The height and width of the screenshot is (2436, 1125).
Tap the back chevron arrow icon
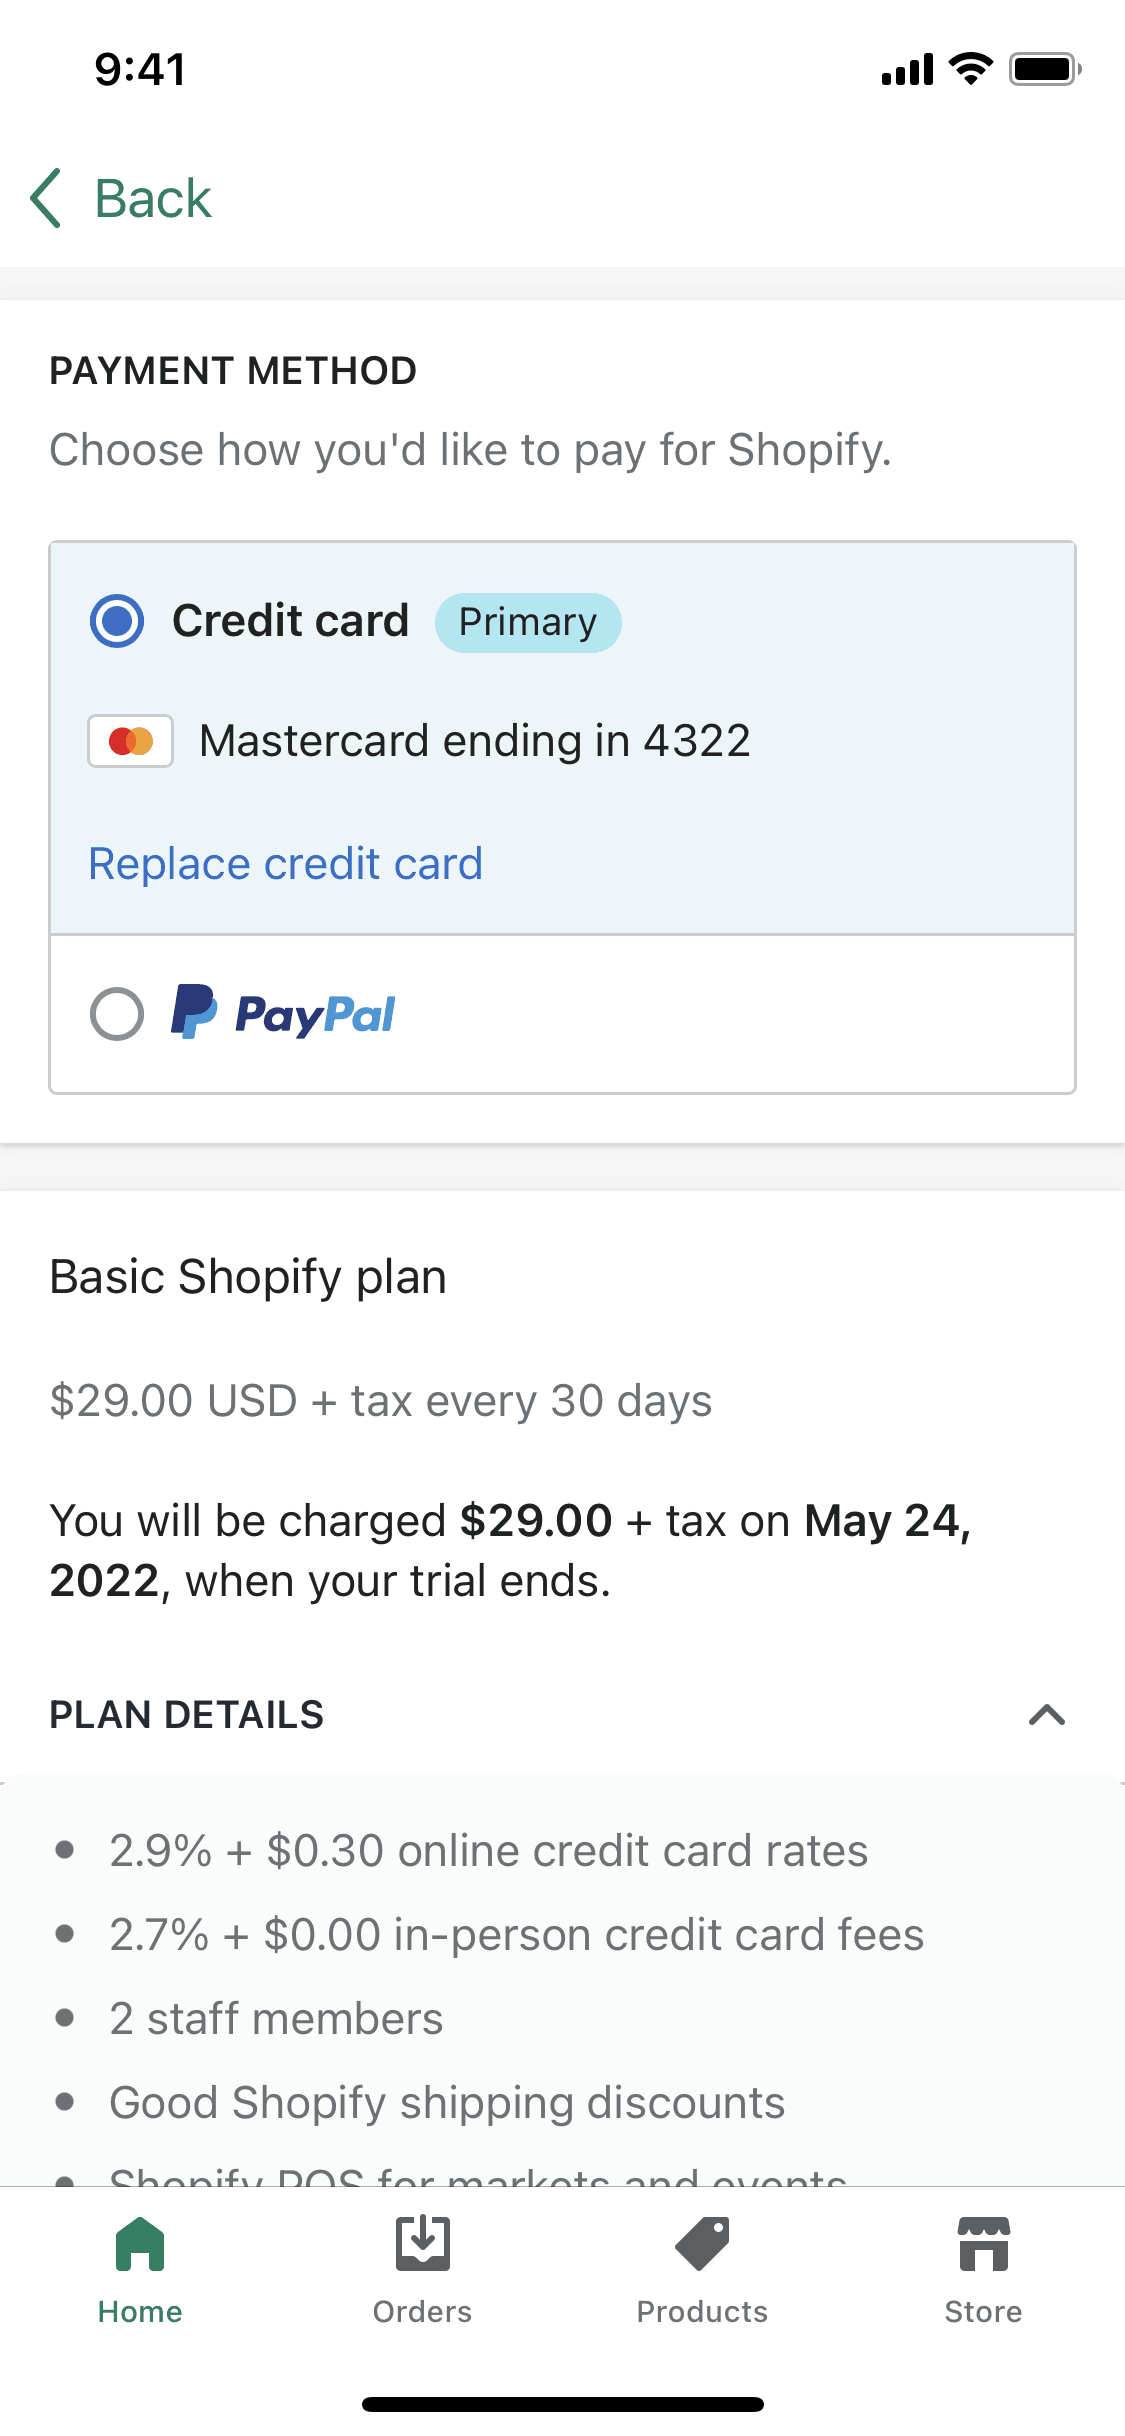tap(46, 198)
